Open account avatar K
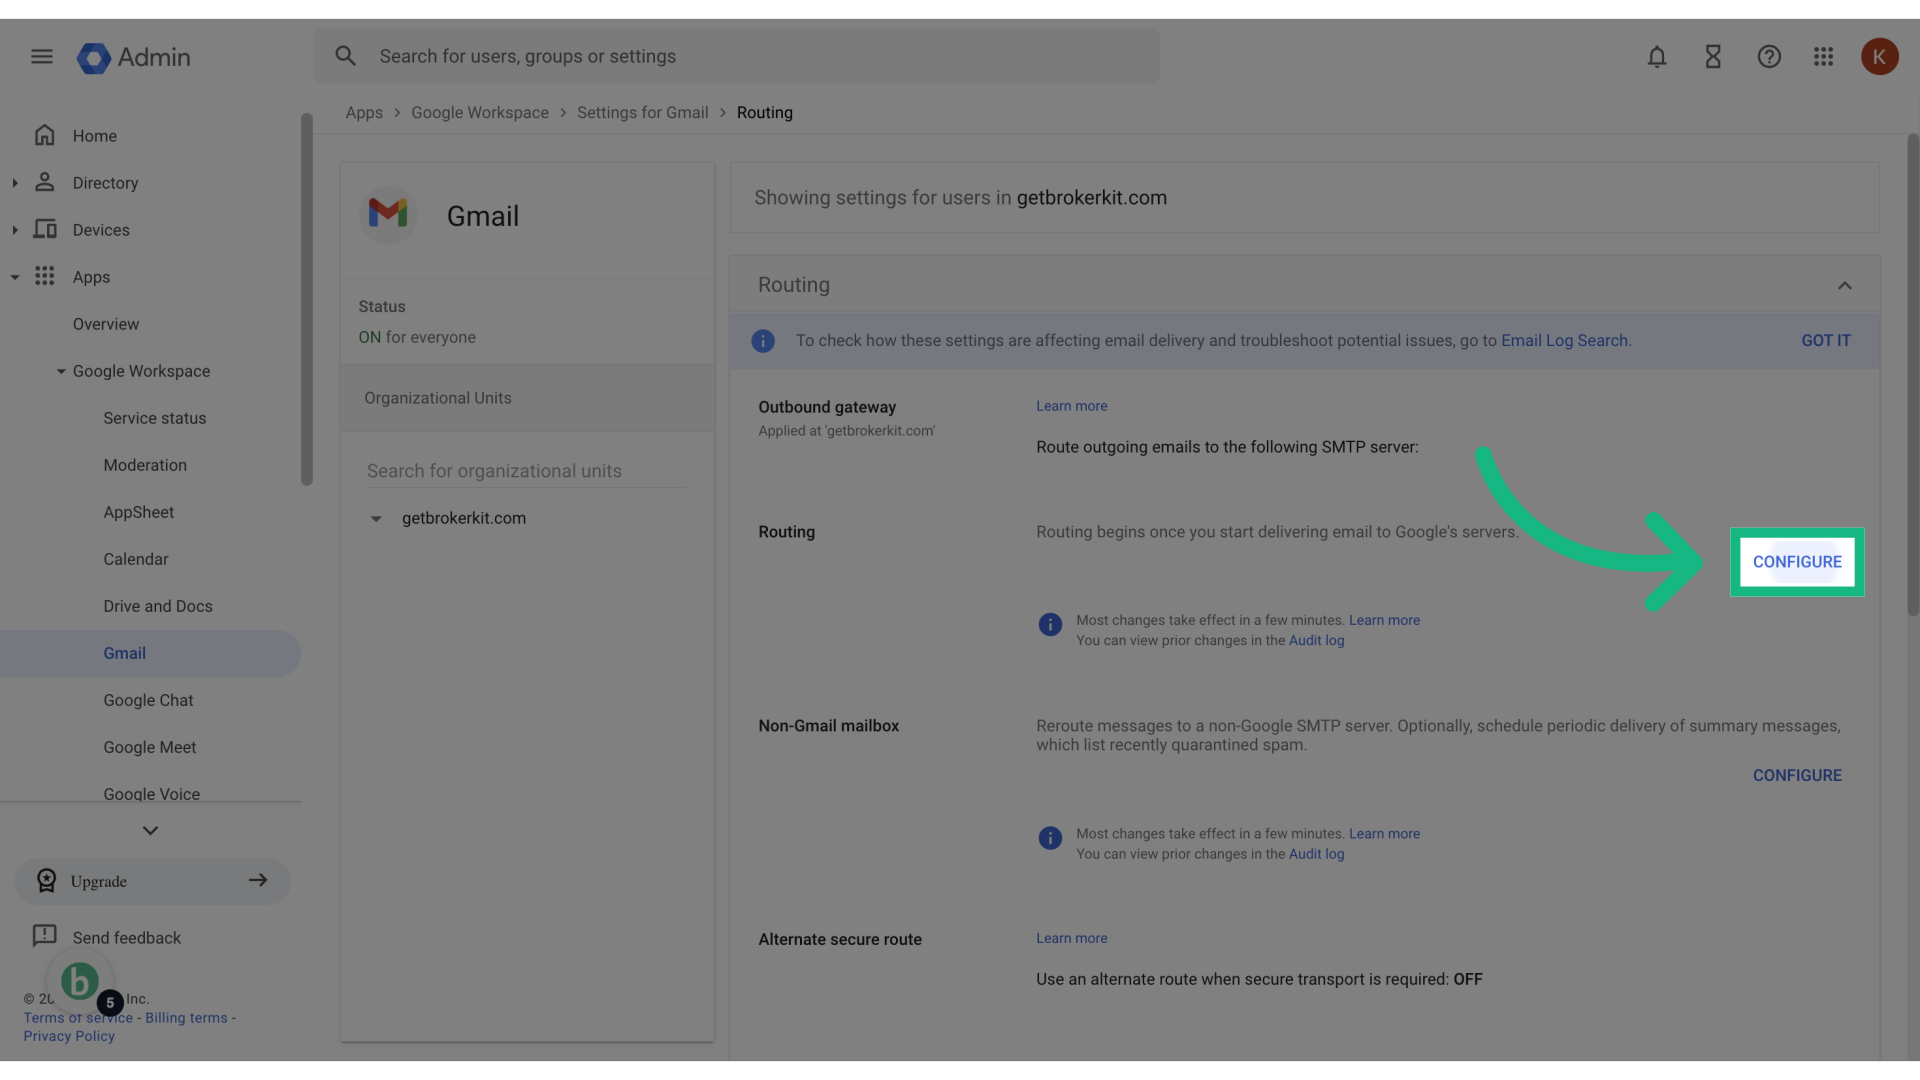The width and height of the screenshot is (1920, 1080). (x=1879, y=57)
